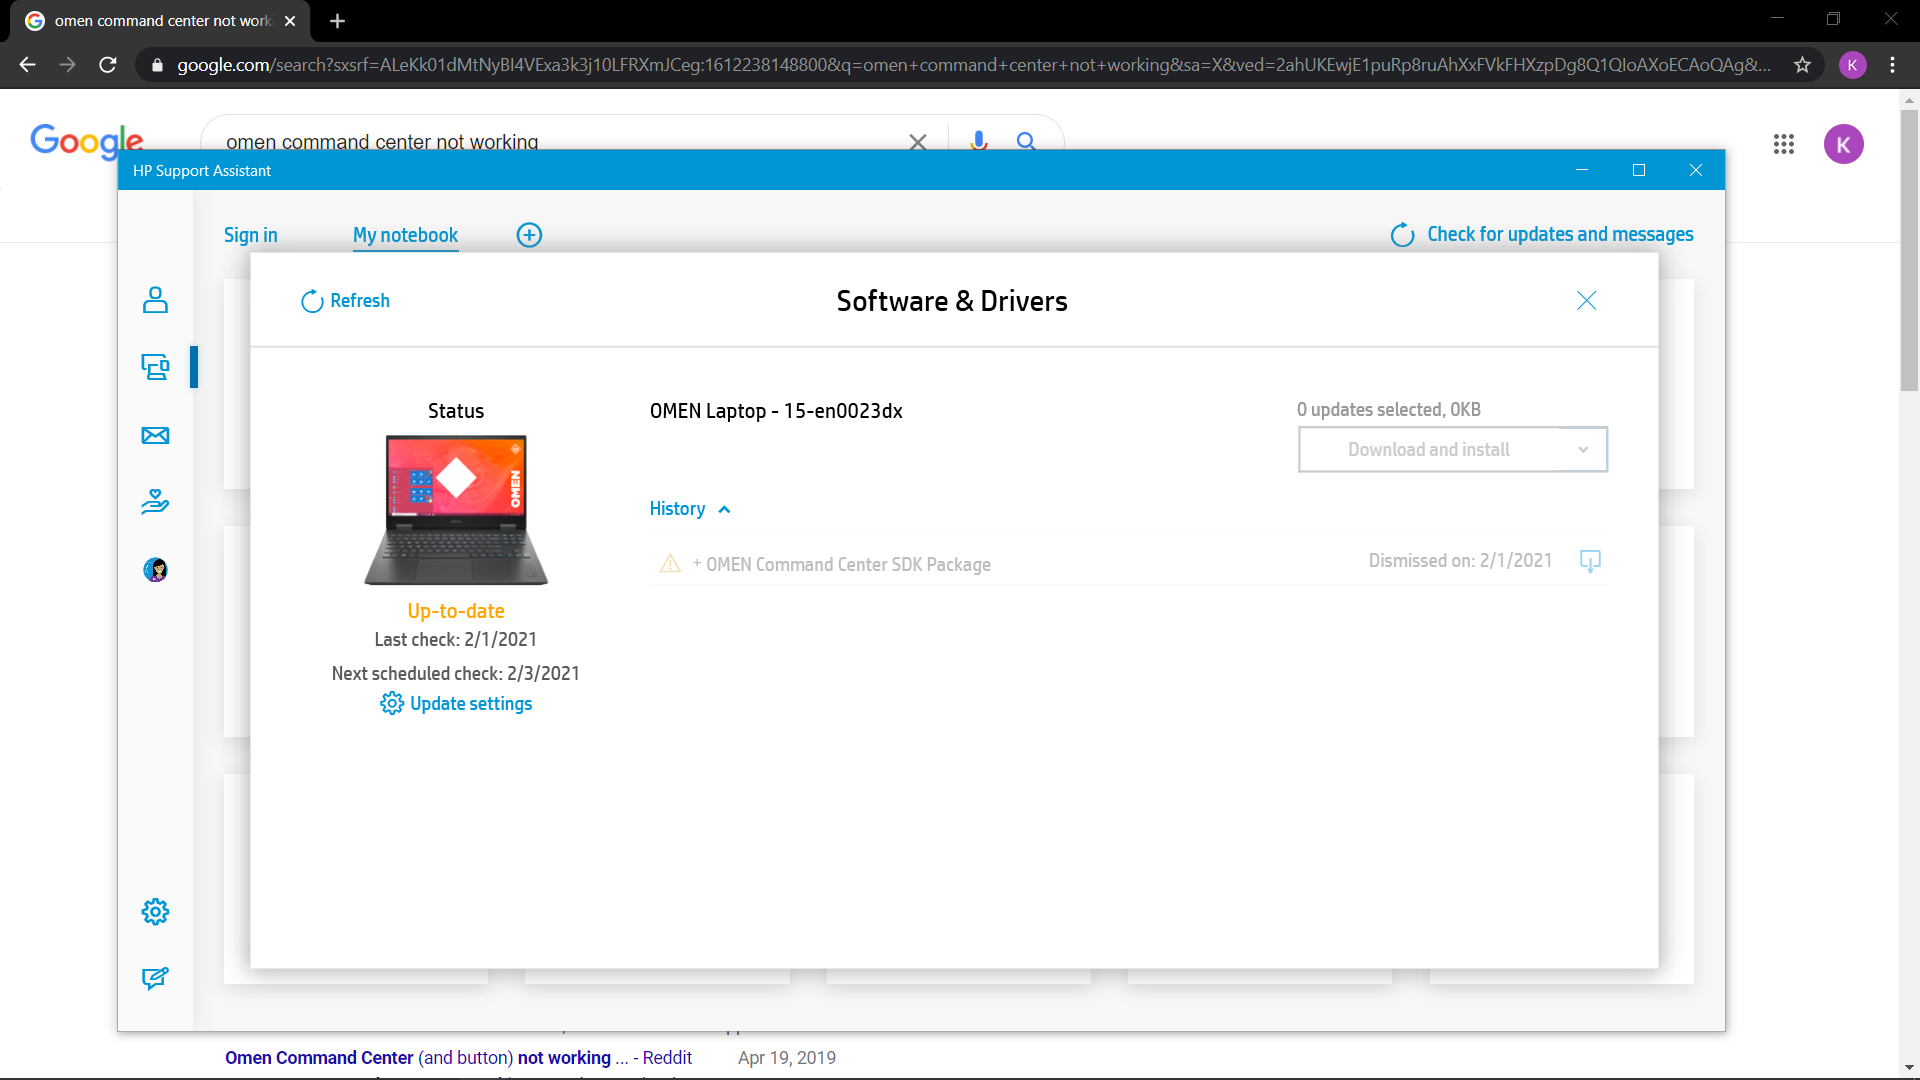Open Google apps grid icon
1920x1080 pixels.
(x=1784, y=144)
